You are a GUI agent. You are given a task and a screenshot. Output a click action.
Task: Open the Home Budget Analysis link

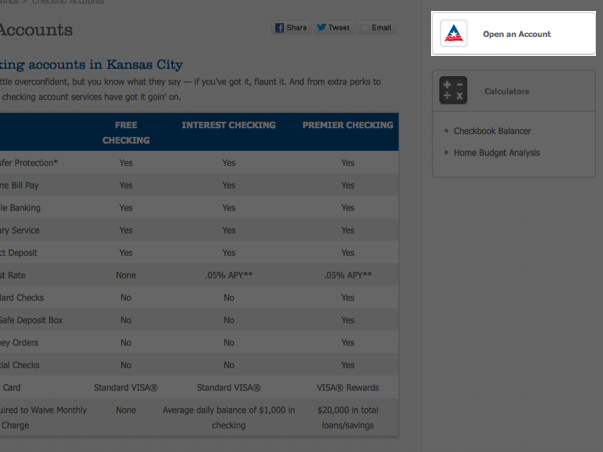[496, 153]
